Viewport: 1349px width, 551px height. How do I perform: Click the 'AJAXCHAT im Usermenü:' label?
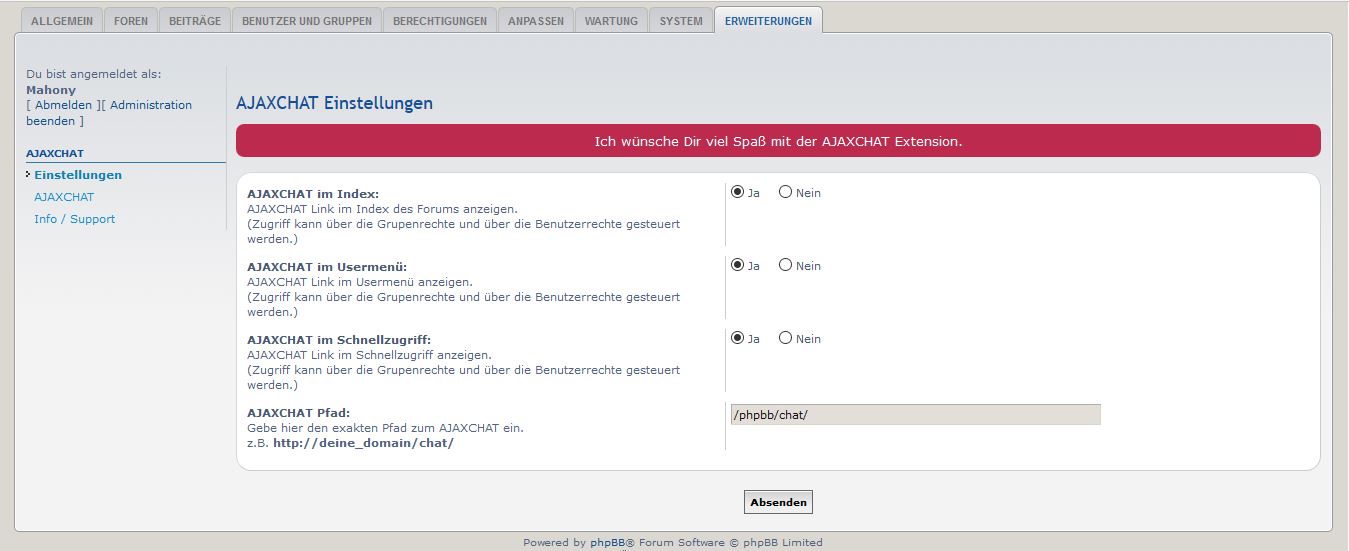pyautogui.click(x=327, y=267)
